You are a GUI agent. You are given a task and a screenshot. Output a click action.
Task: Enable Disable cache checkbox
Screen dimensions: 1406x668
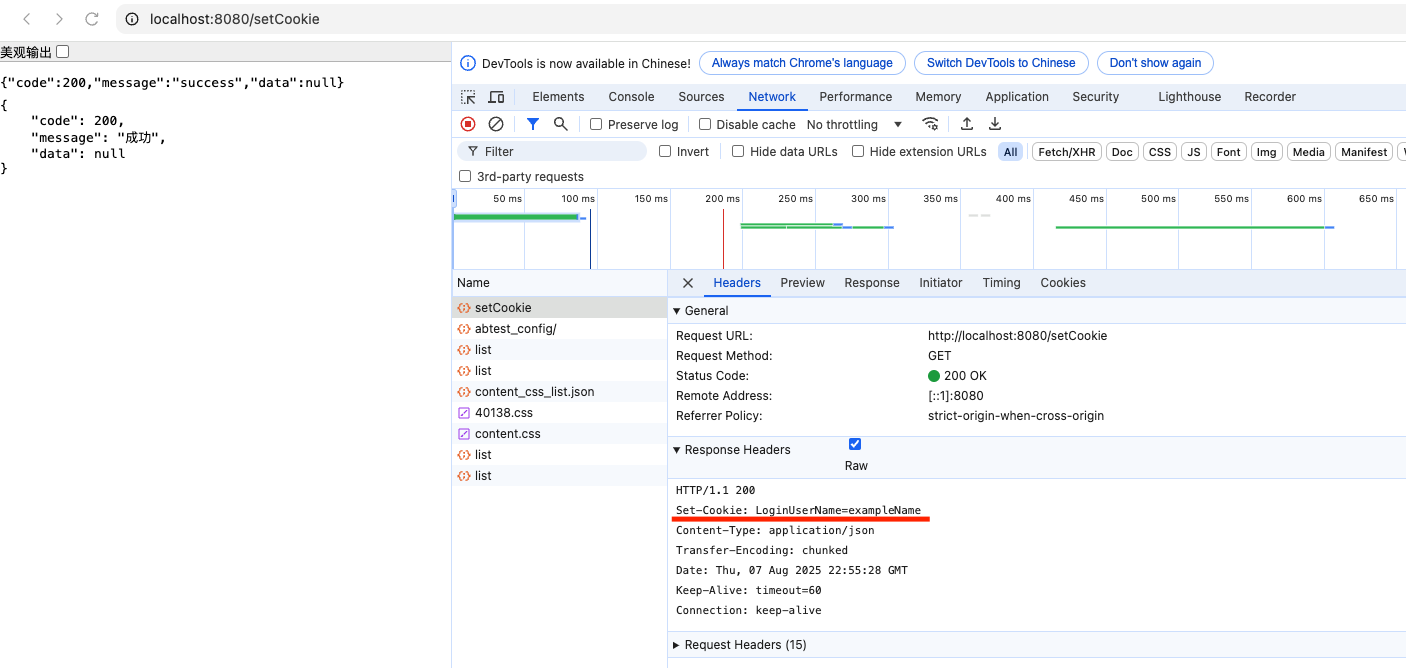pos(705,124)
